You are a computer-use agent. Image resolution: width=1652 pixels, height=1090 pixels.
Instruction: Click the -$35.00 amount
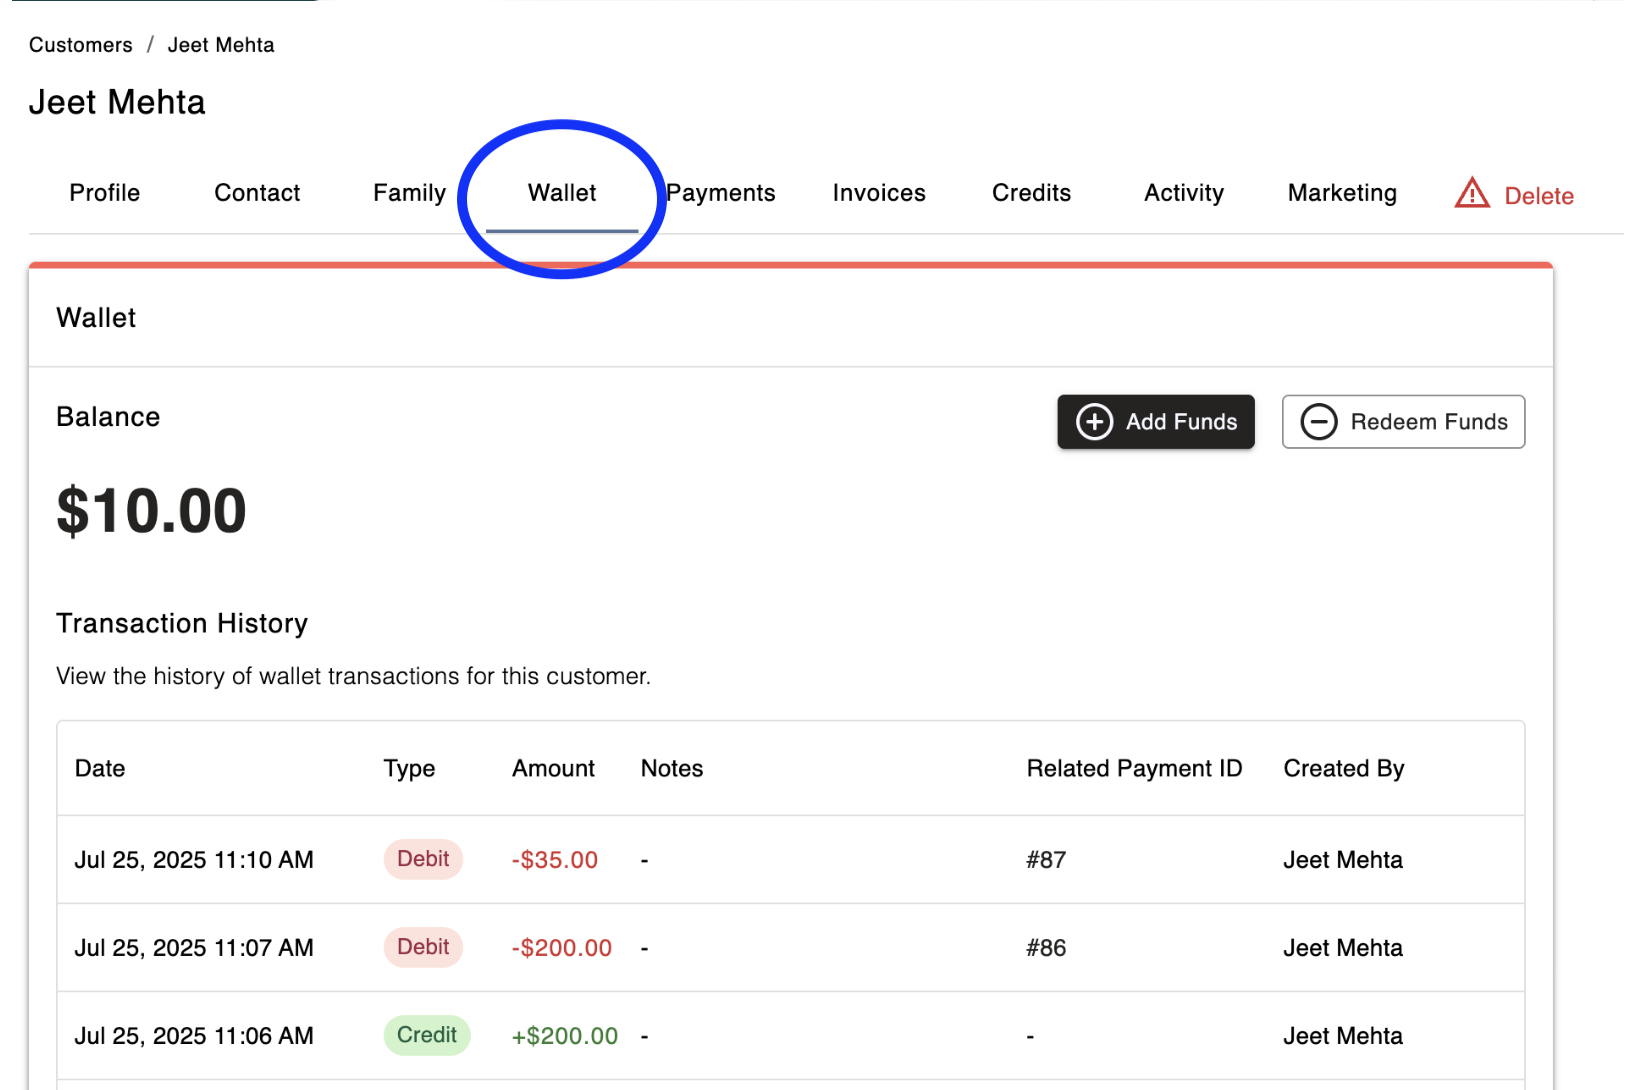[555, 860]
